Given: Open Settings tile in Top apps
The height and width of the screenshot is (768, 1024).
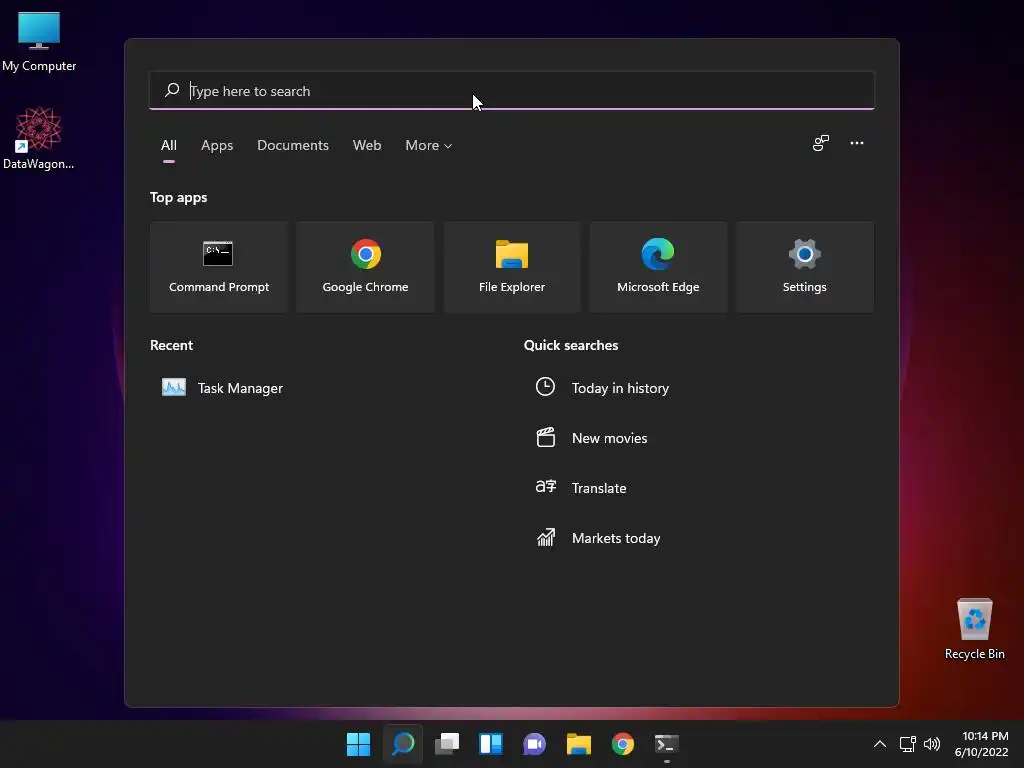Looking at the screenshot, I should (805, 266).
